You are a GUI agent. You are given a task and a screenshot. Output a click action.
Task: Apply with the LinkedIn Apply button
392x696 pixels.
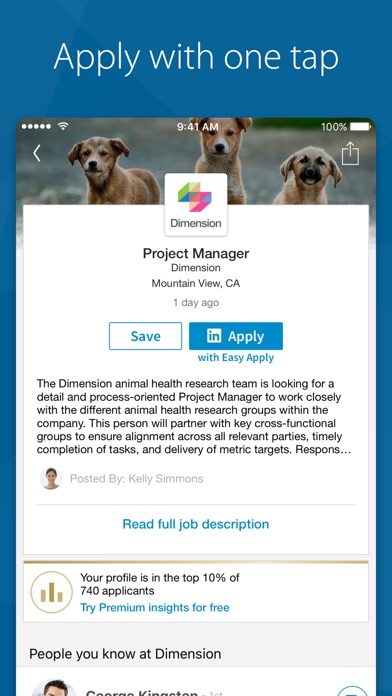coord(236,336)
